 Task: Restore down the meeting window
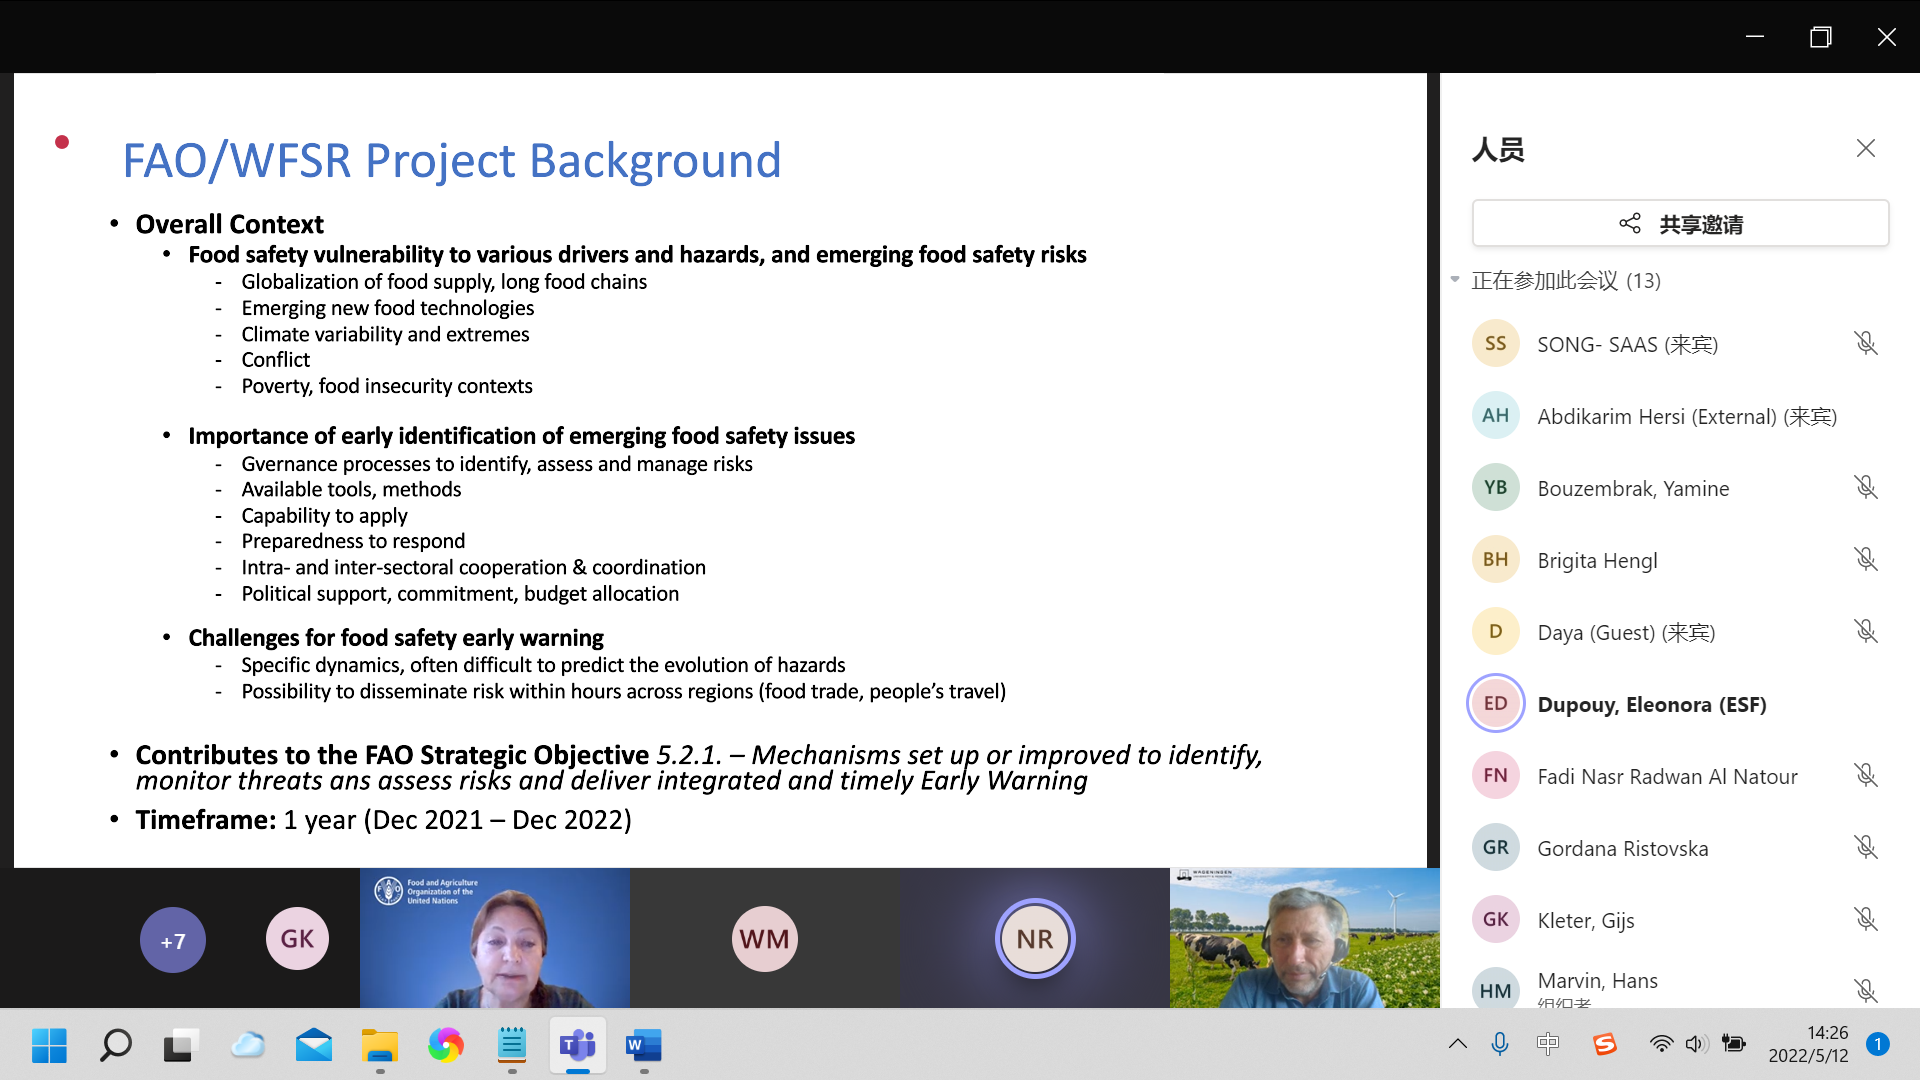click(1821, 37)
